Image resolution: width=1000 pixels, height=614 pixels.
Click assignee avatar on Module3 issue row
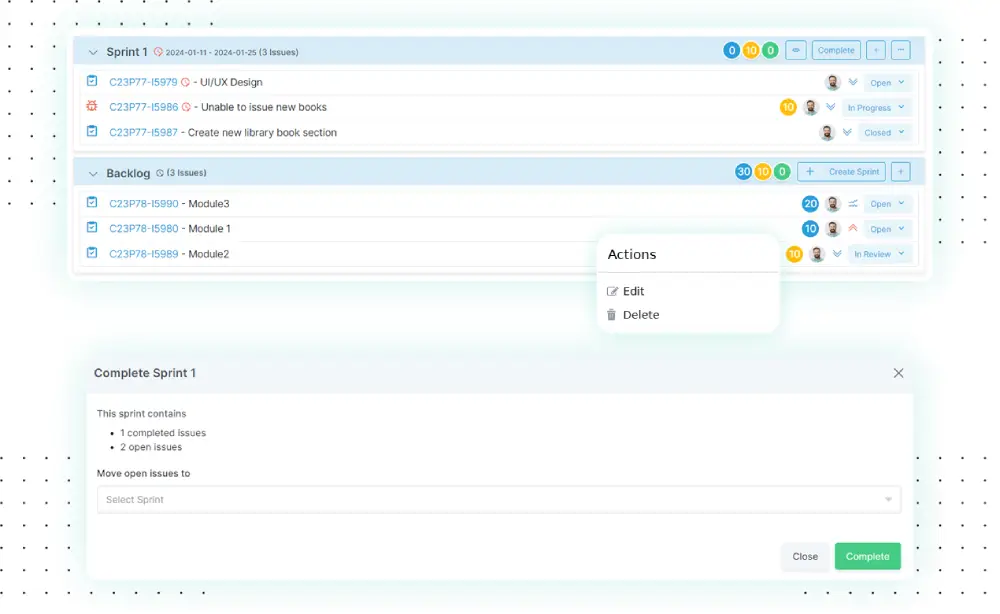[832, 204]
